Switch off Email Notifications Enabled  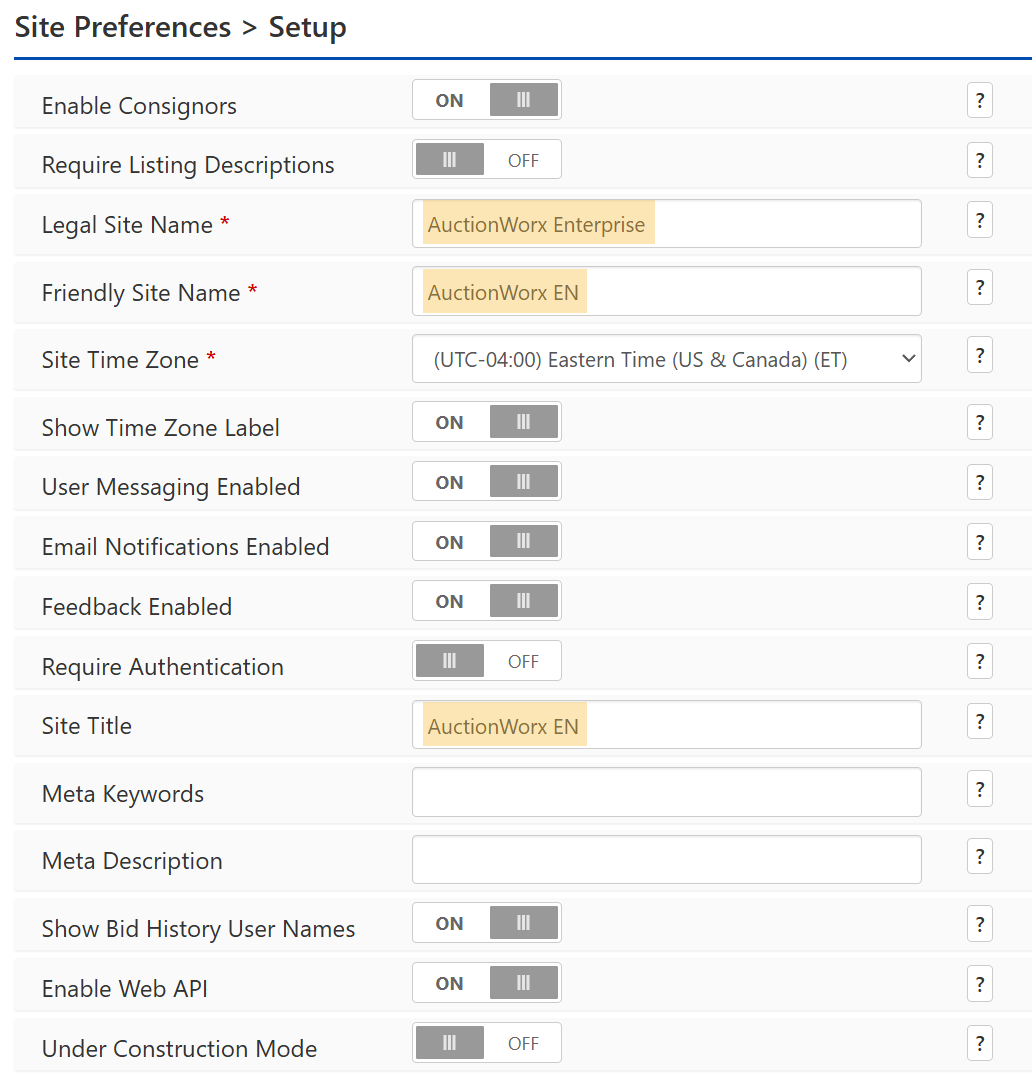(487, 541)
